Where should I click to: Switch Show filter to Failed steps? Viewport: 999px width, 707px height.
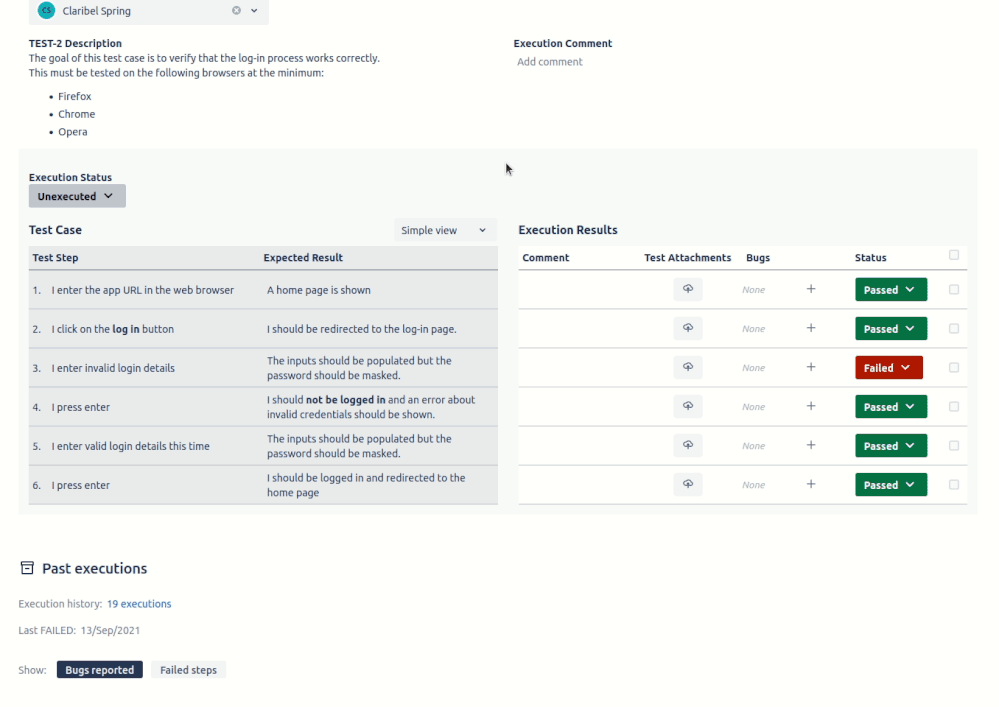pos(187,669)
